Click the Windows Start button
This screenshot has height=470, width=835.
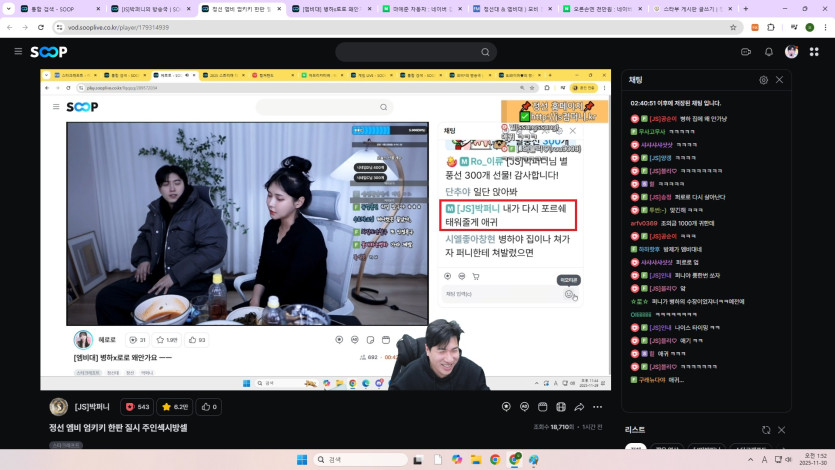[301, 460]
